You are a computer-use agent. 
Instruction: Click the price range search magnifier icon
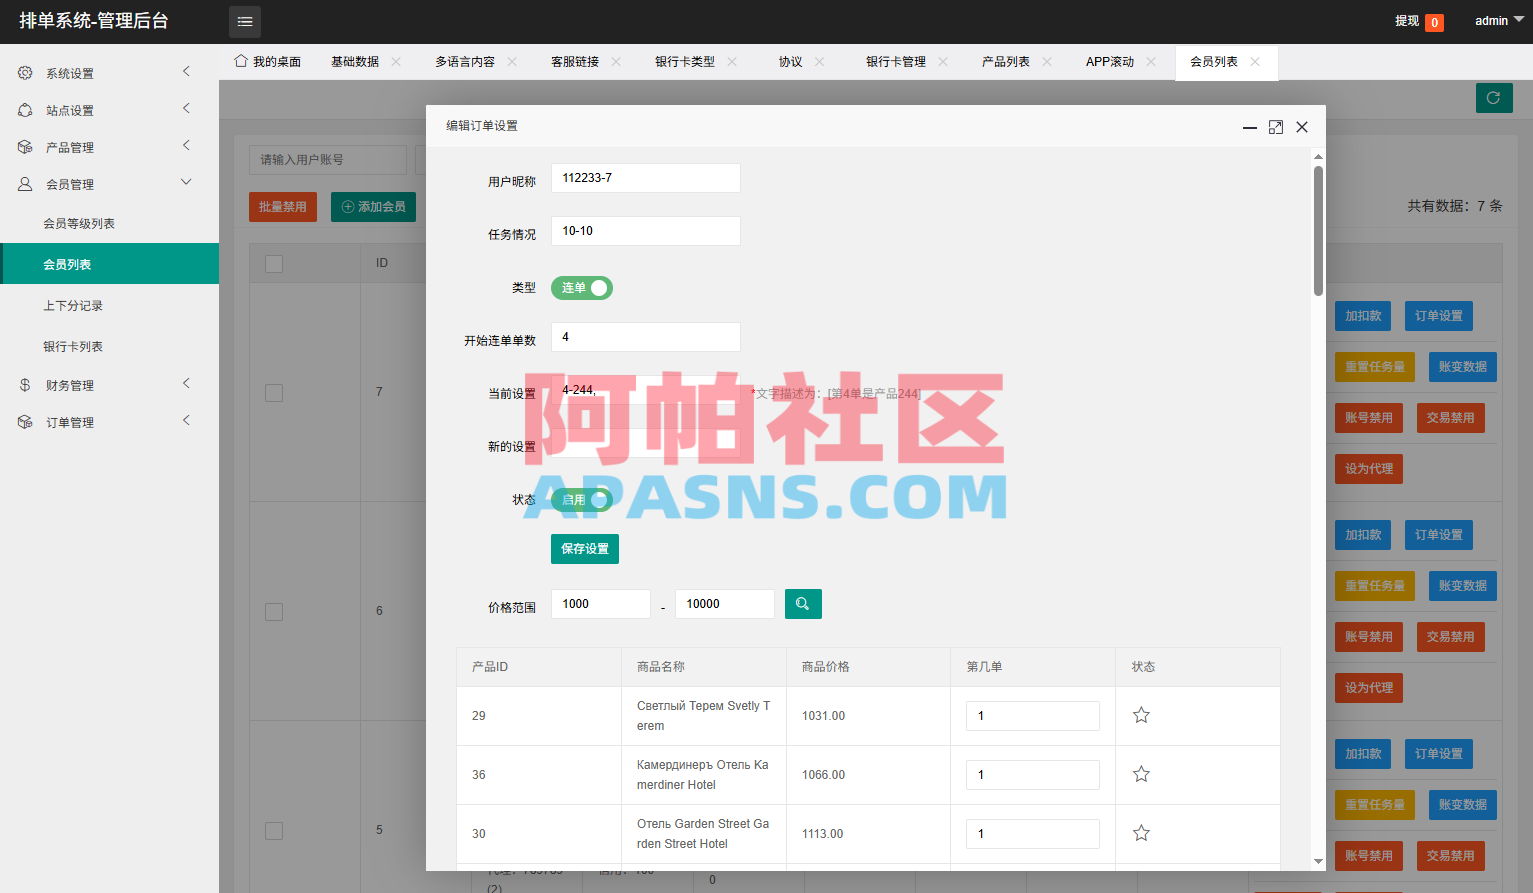tap(803, 604)
